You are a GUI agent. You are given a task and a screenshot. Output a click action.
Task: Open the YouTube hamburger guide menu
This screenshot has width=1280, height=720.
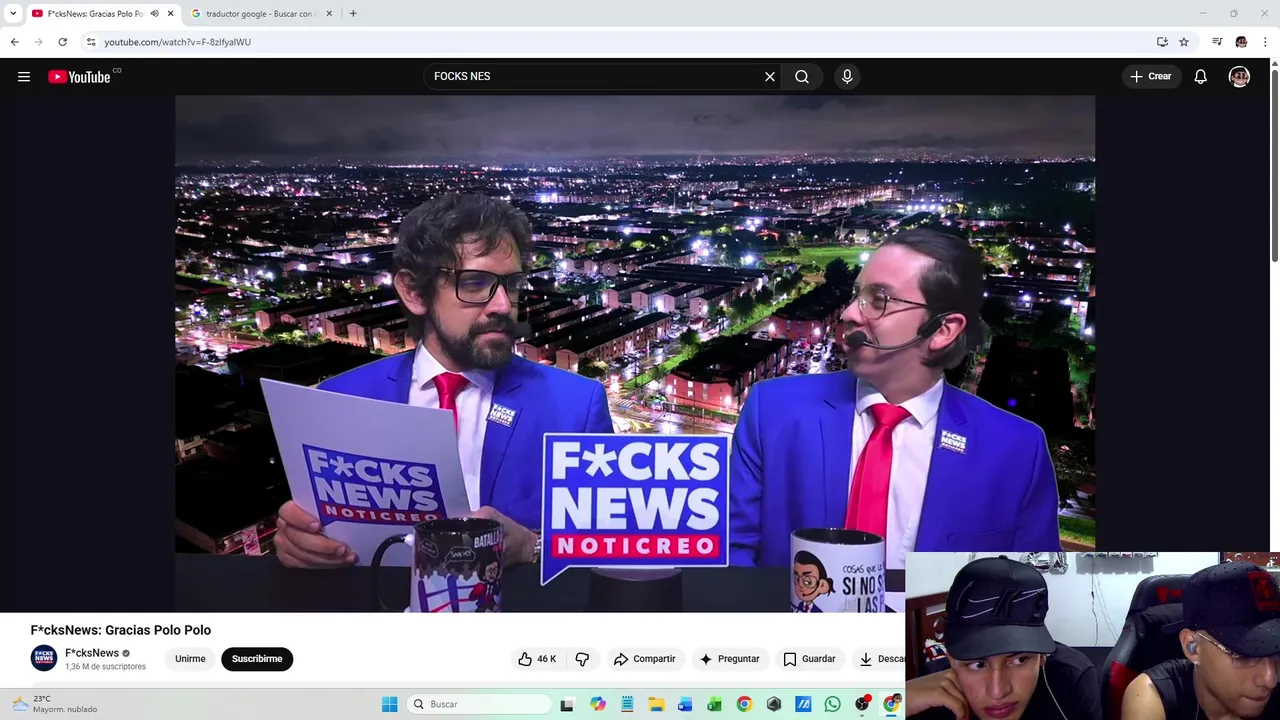[24, 76]
